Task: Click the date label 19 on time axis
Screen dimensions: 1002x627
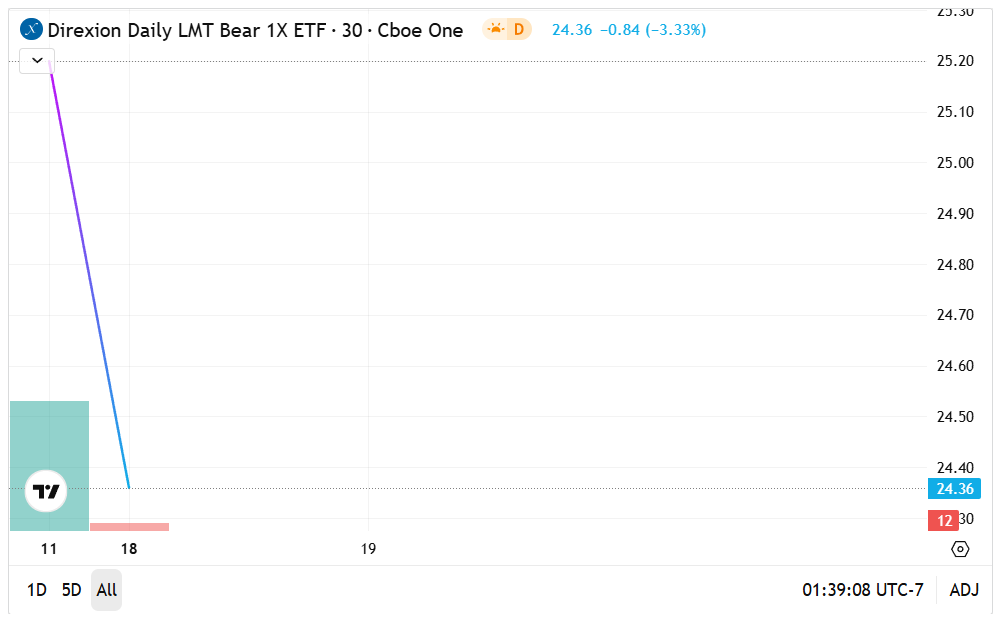Action: (368, 549)
